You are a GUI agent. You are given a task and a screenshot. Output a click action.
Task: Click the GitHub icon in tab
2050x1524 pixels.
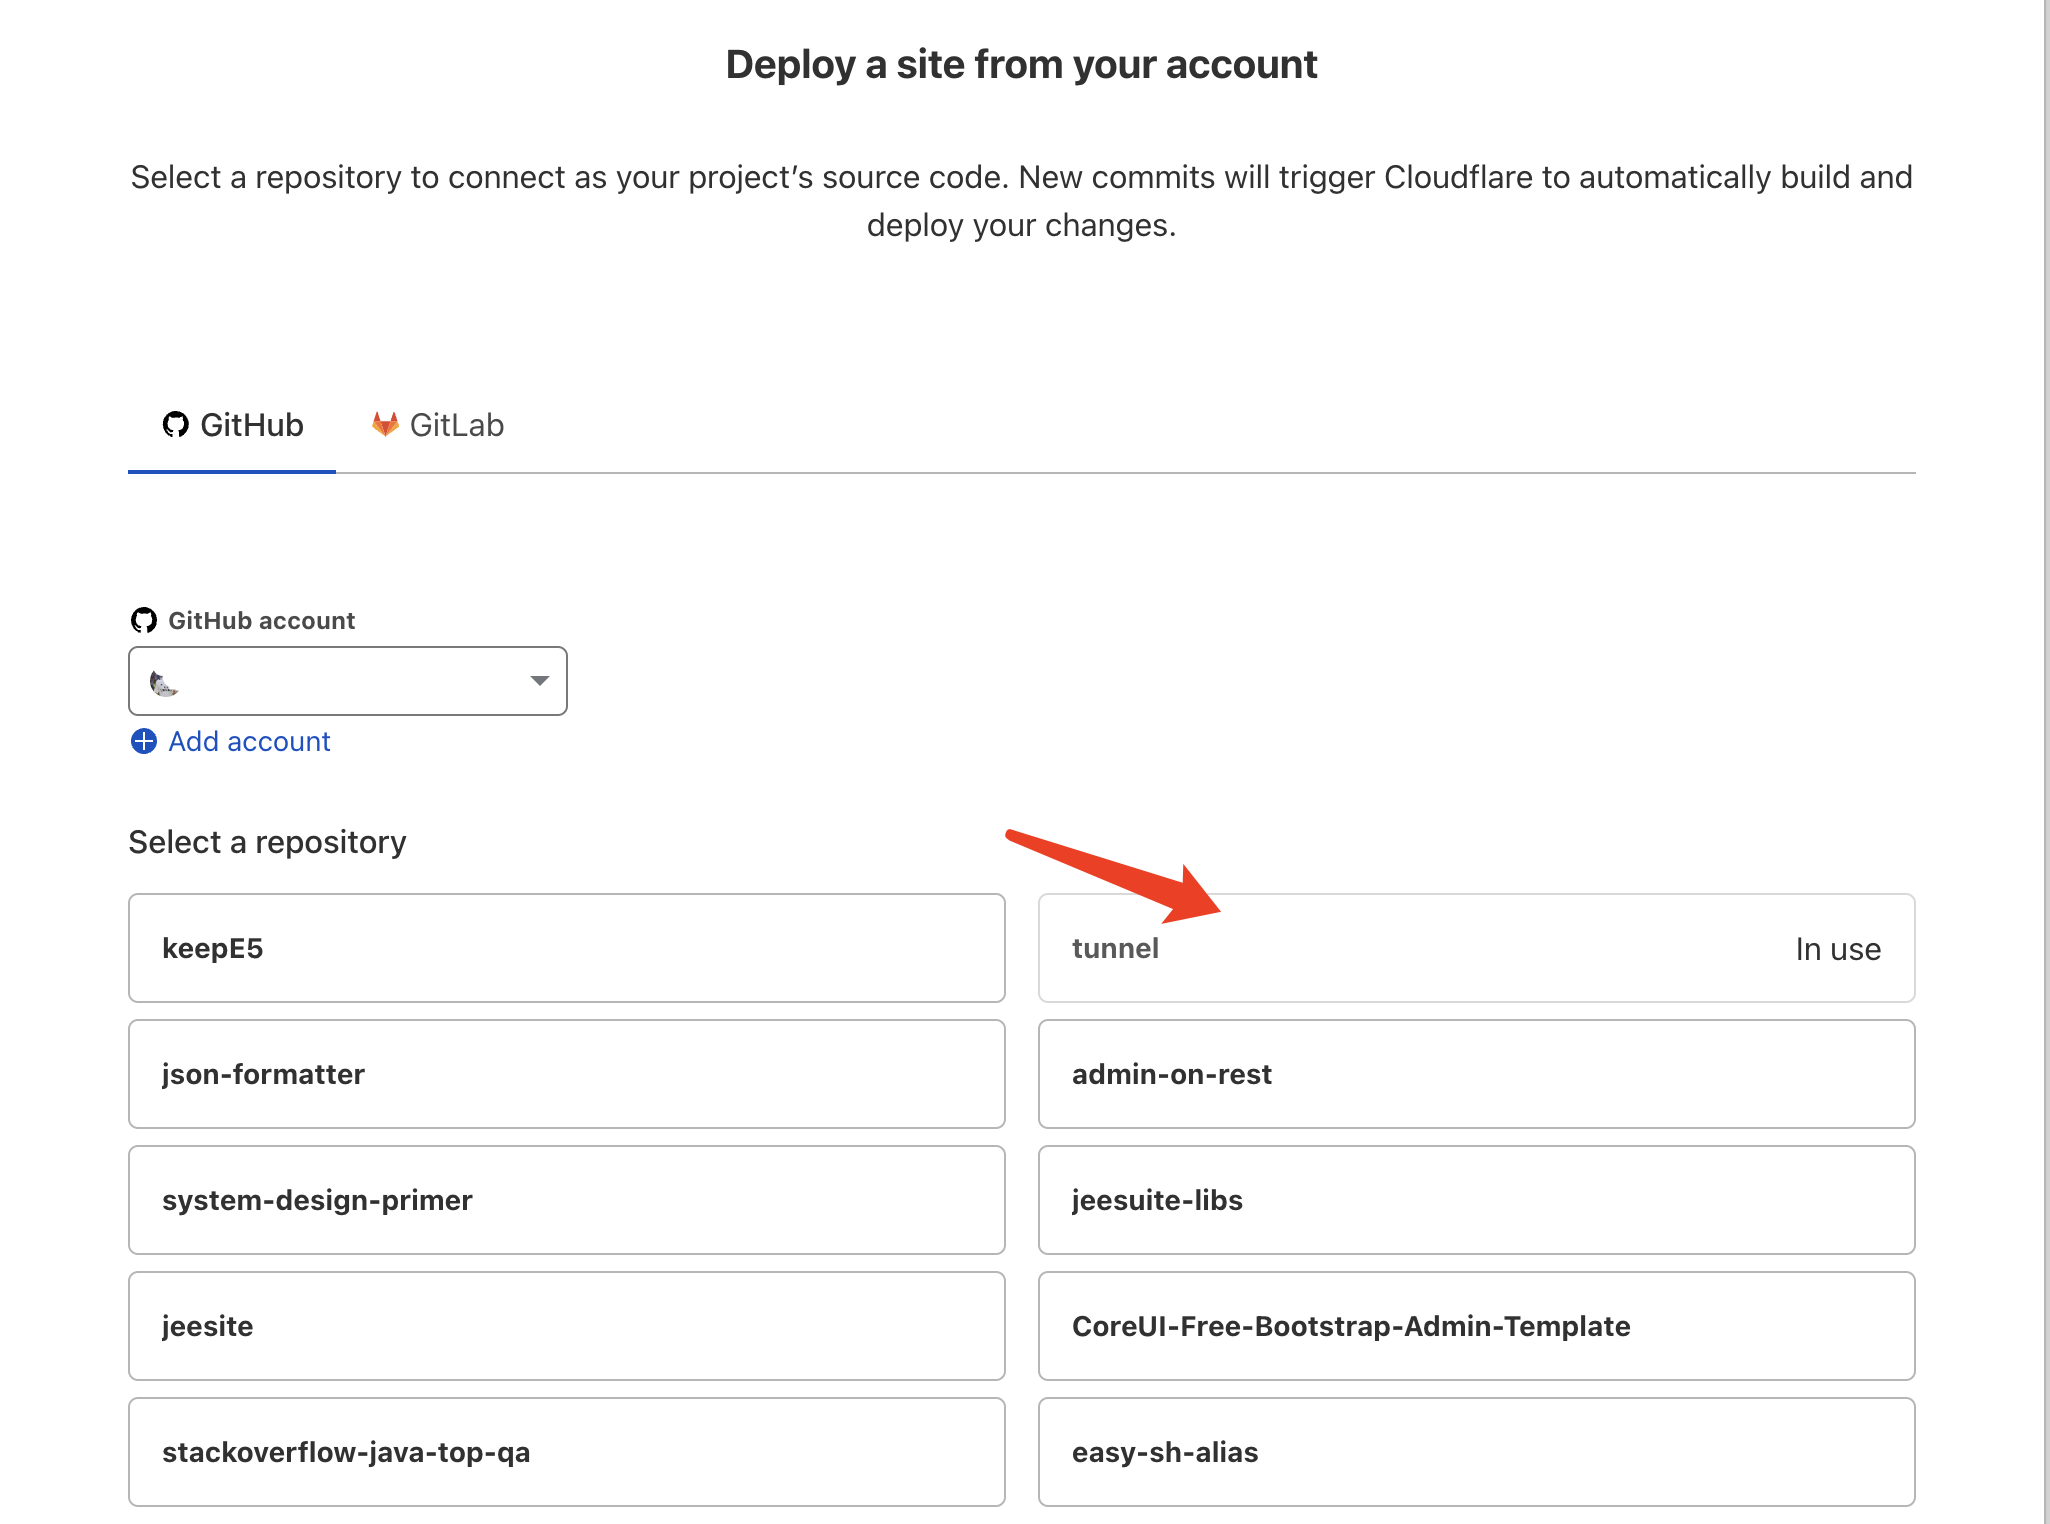coord(174,424)
